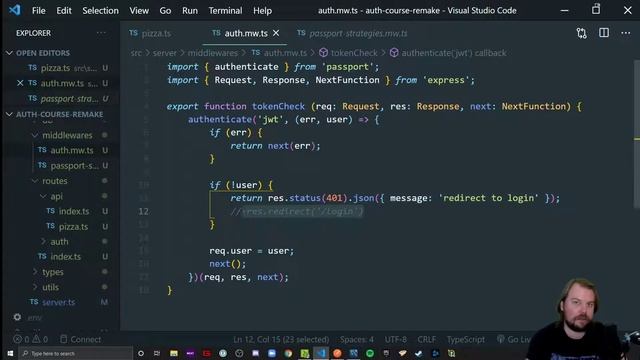Open the Terminal menu

click(x=225, y=11)
